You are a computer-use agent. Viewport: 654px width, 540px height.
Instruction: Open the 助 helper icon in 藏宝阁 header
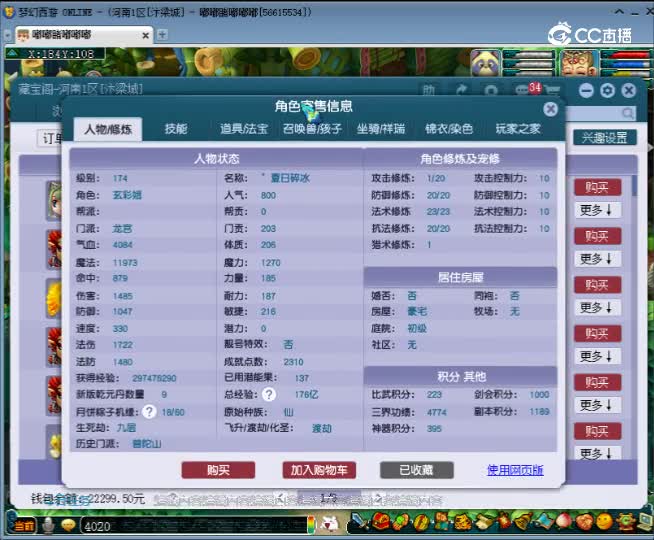pos(429,90)
